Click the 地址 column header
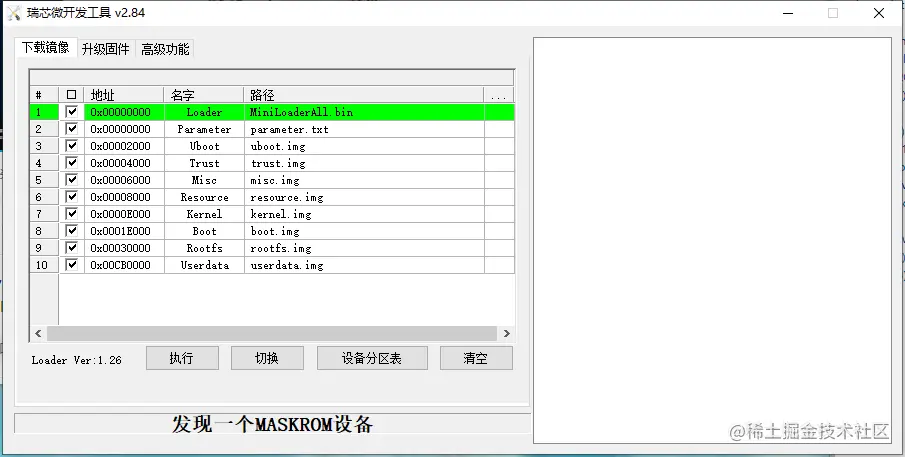905x457 pixels. [124, 95]
